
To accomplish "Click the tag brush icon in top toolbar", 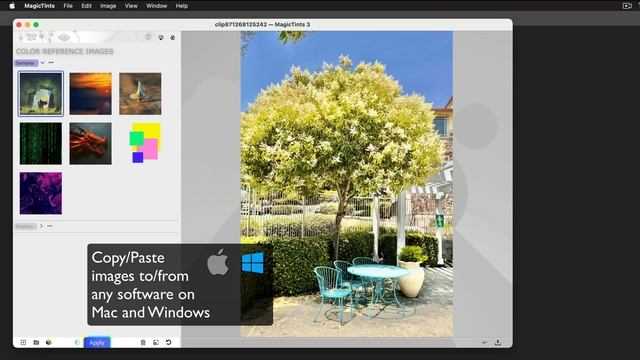I will (161, 37).
